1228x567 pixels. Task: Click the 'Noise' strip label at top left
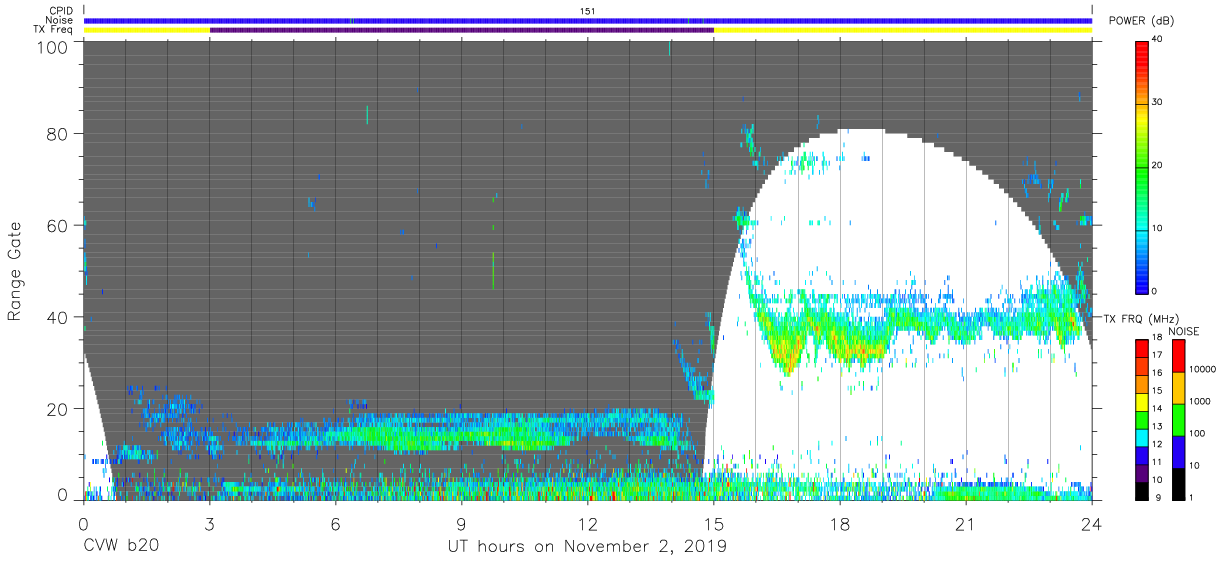[x=60, y=20]
